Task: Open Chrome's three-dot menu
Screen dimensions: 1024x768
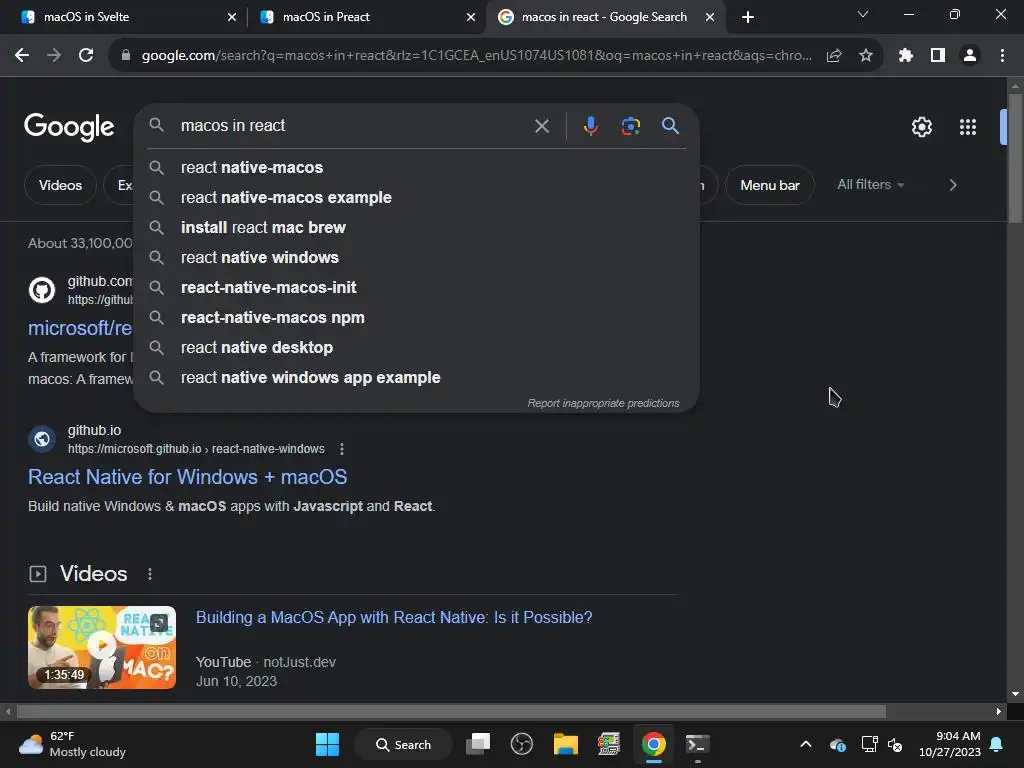Action: [1002, 56]
